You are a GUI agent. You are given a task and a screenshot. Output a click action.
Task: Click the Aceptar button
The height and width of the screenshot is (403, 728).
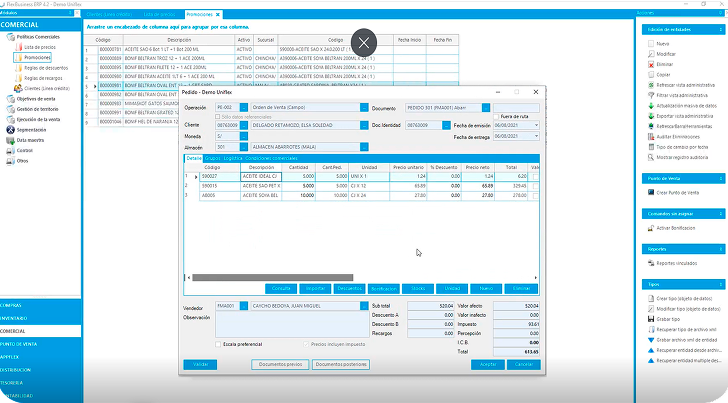[488, 365]
